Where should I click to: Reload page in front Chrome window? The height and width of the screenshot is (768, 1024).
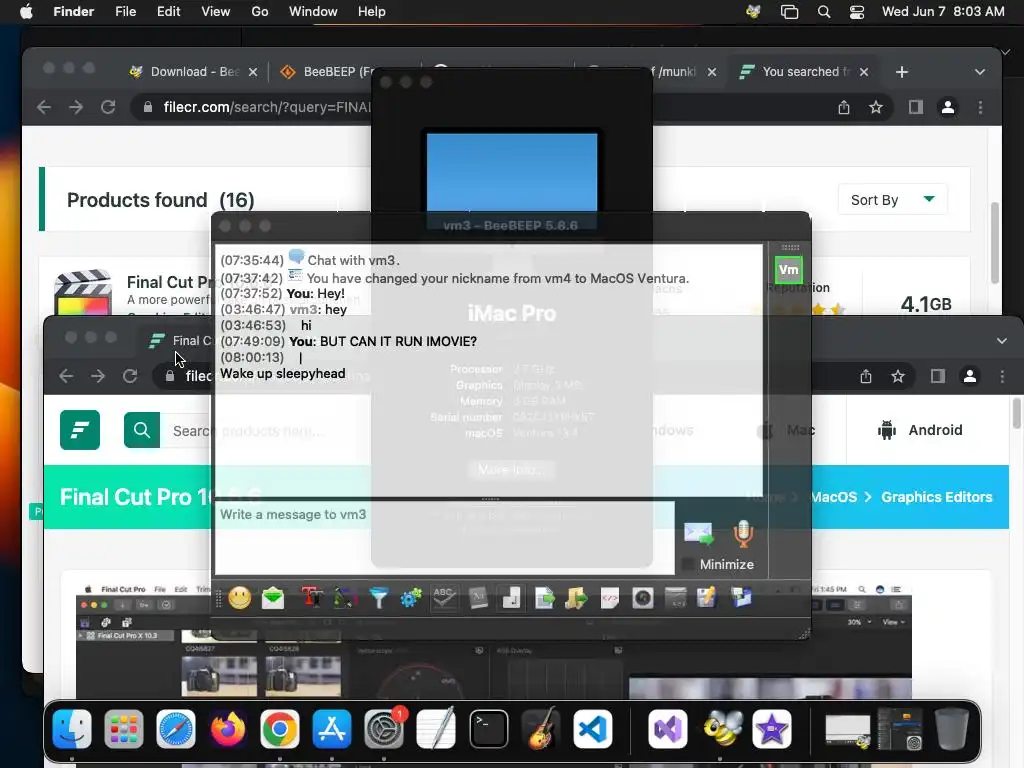coord(131,376)
